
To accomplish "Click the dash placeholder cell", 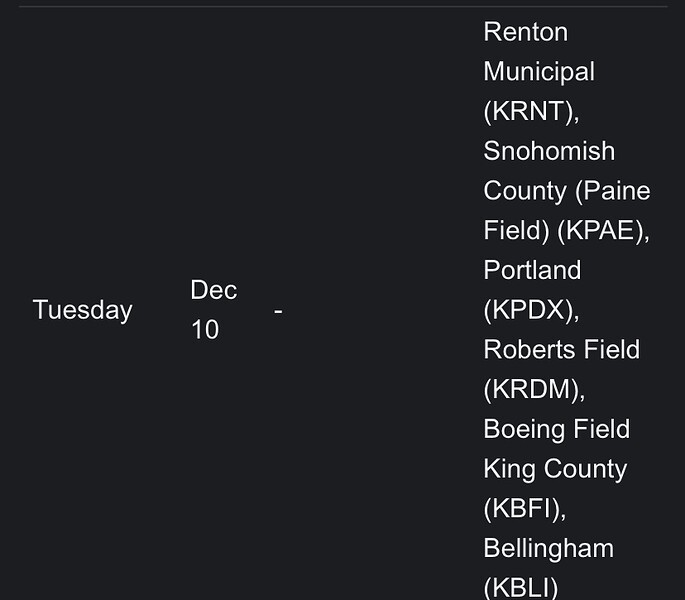I will (278, 311).
